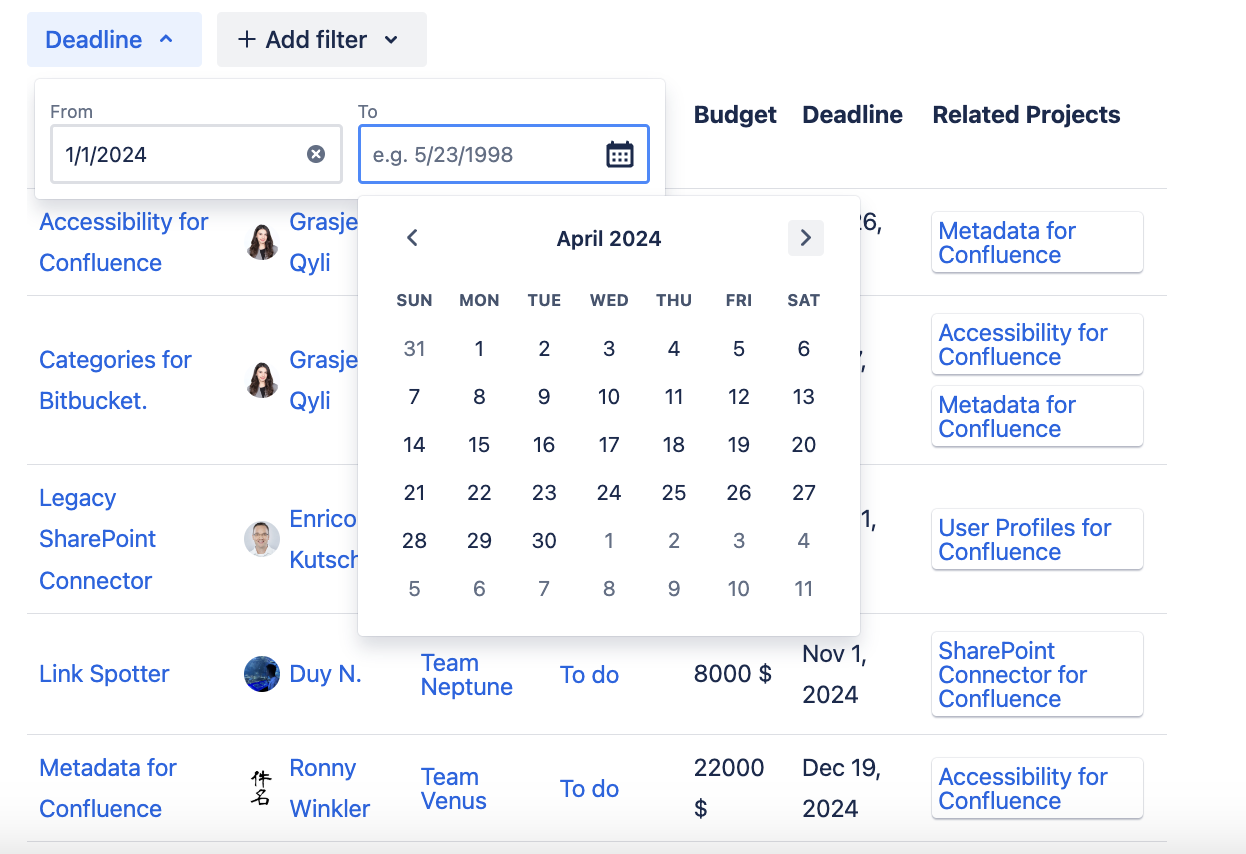1246x854 pixels.
Task: Open calendar icon in To field
Action: tap(620, 154)
